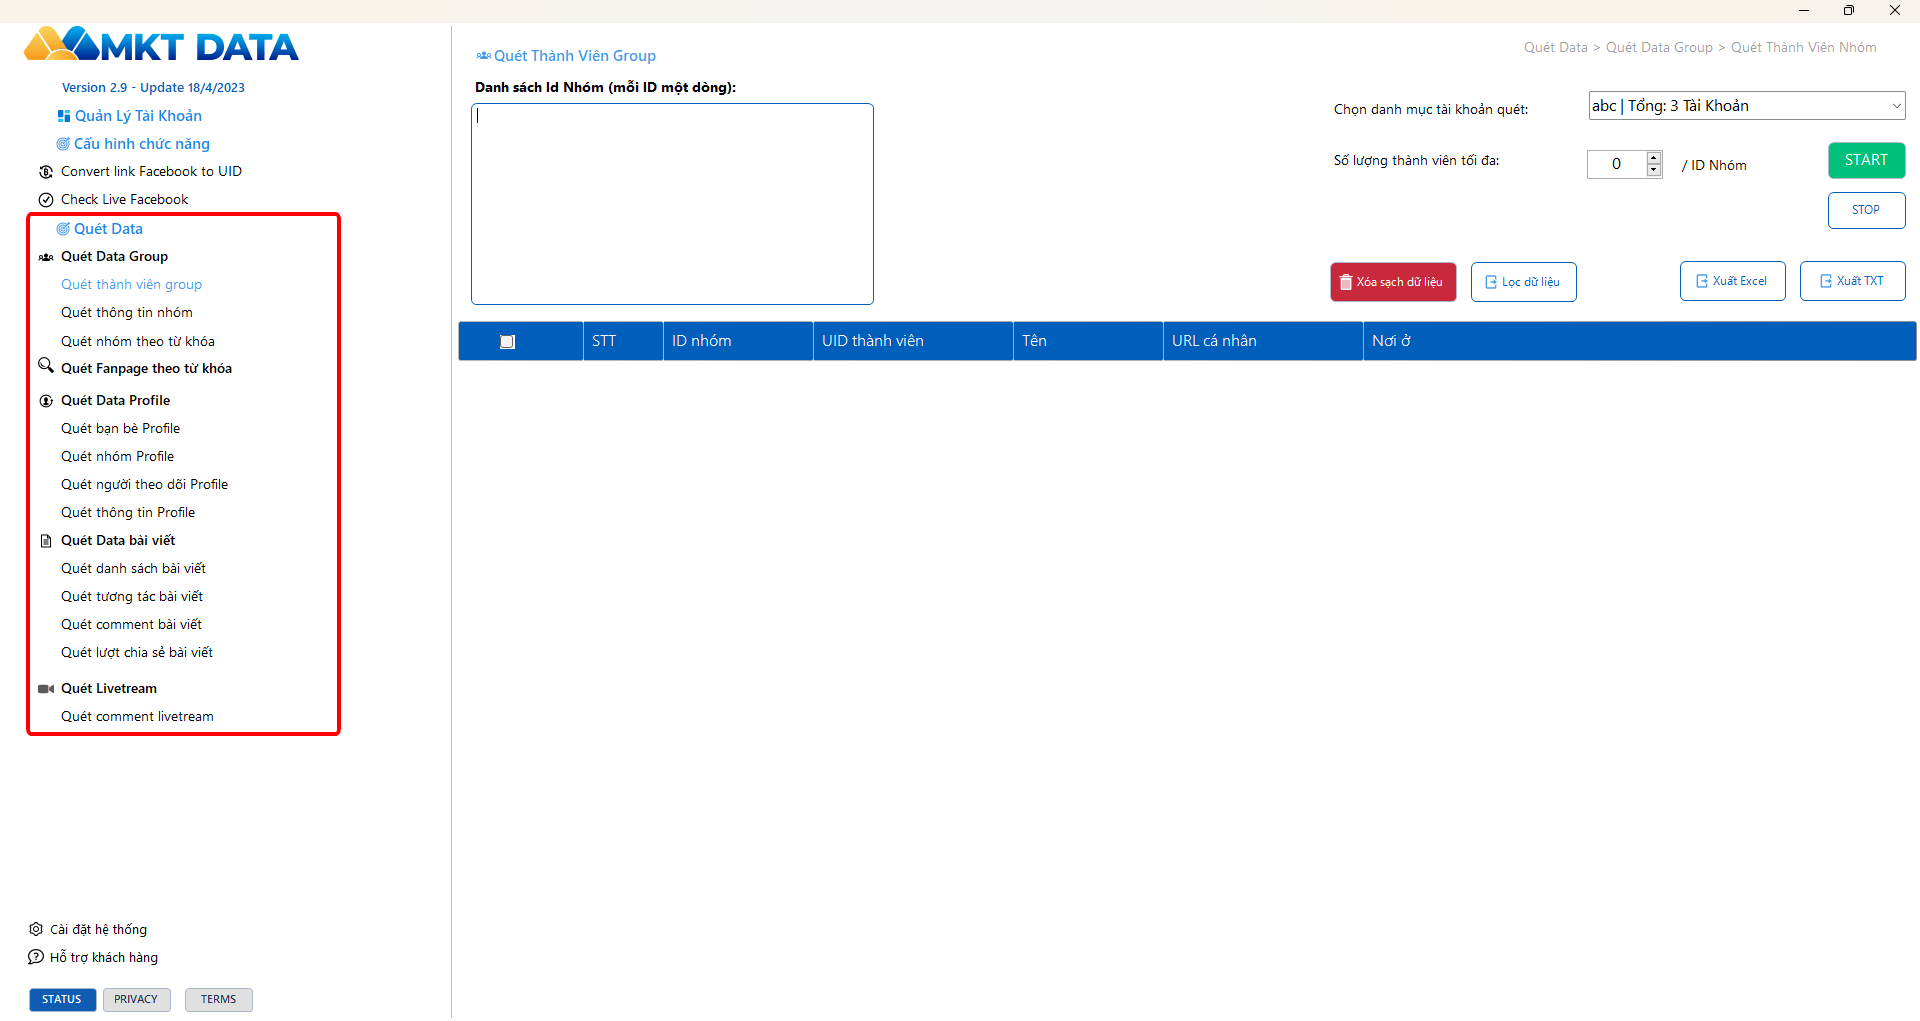The height and width of the screenshot is (1021, 1920).
Task: Open the PRIVACY tab at bottom
Action: (x=136, y=999)
